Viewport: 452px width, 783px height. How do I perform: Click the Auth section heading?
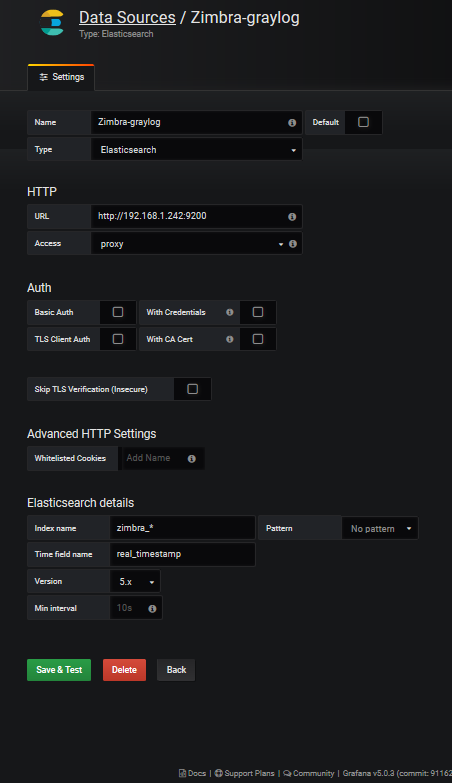[x=39, y=288]
